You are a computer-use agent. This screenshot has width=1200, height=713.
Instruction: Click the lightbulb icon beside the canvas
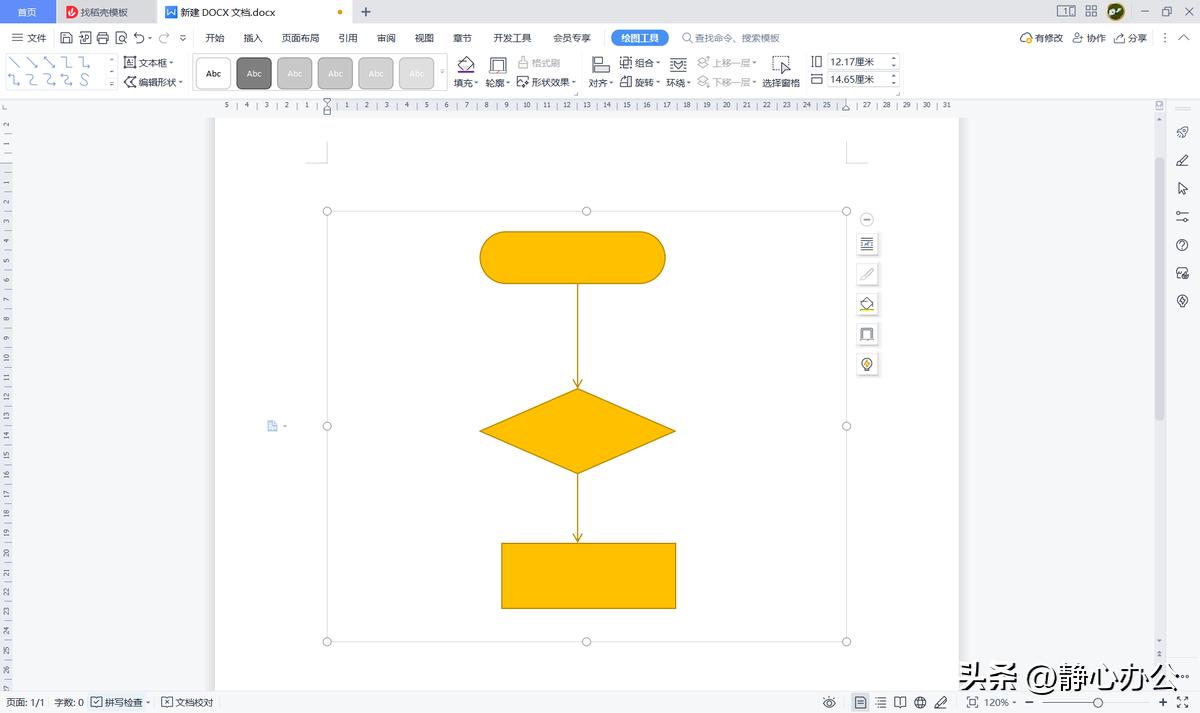(867, 364)
